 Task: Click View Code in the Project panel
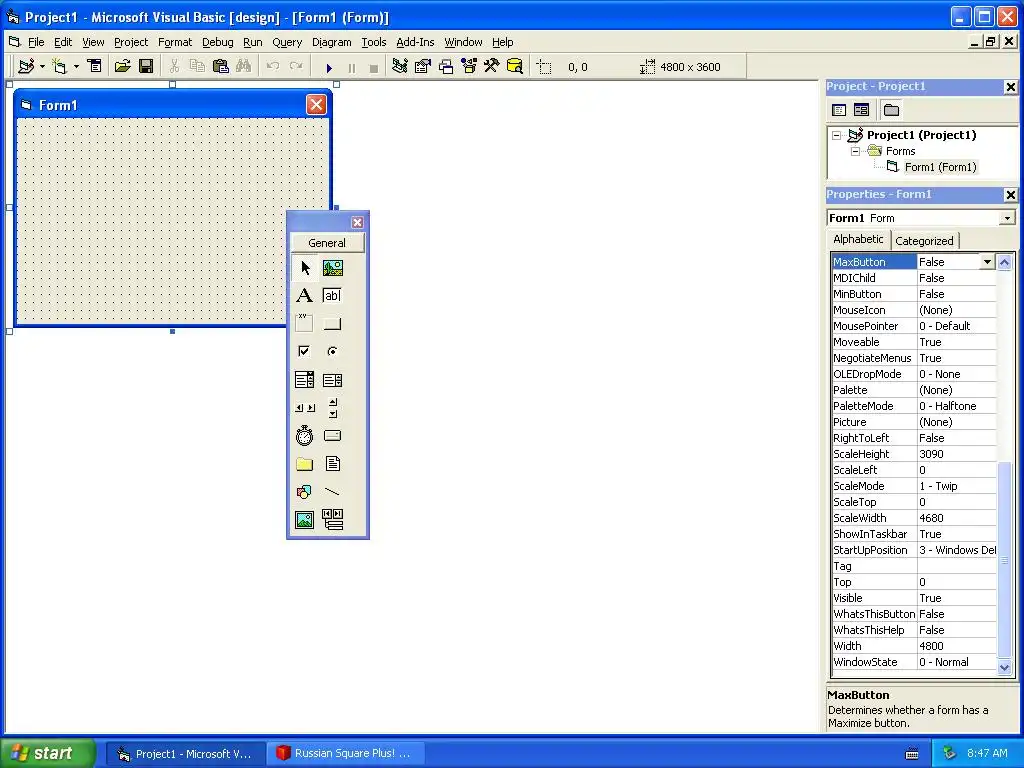point(839,110)
